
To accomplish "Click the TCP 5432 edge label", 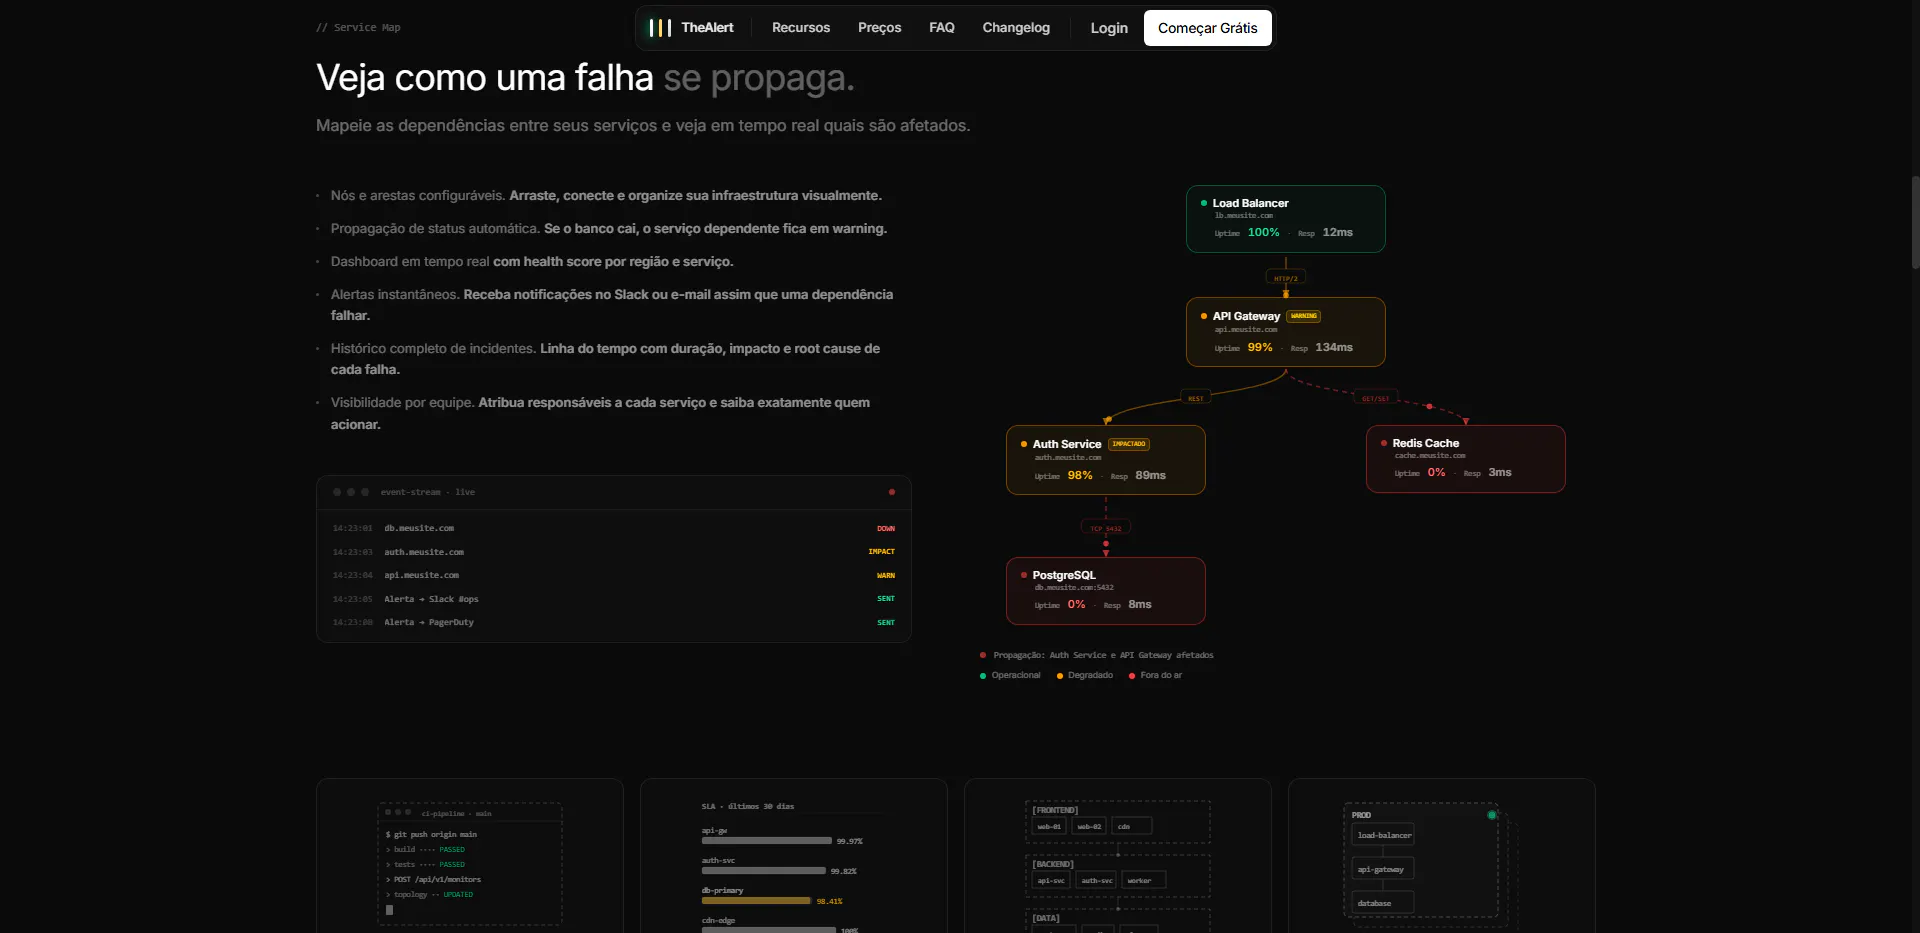I will point(1106,528).
